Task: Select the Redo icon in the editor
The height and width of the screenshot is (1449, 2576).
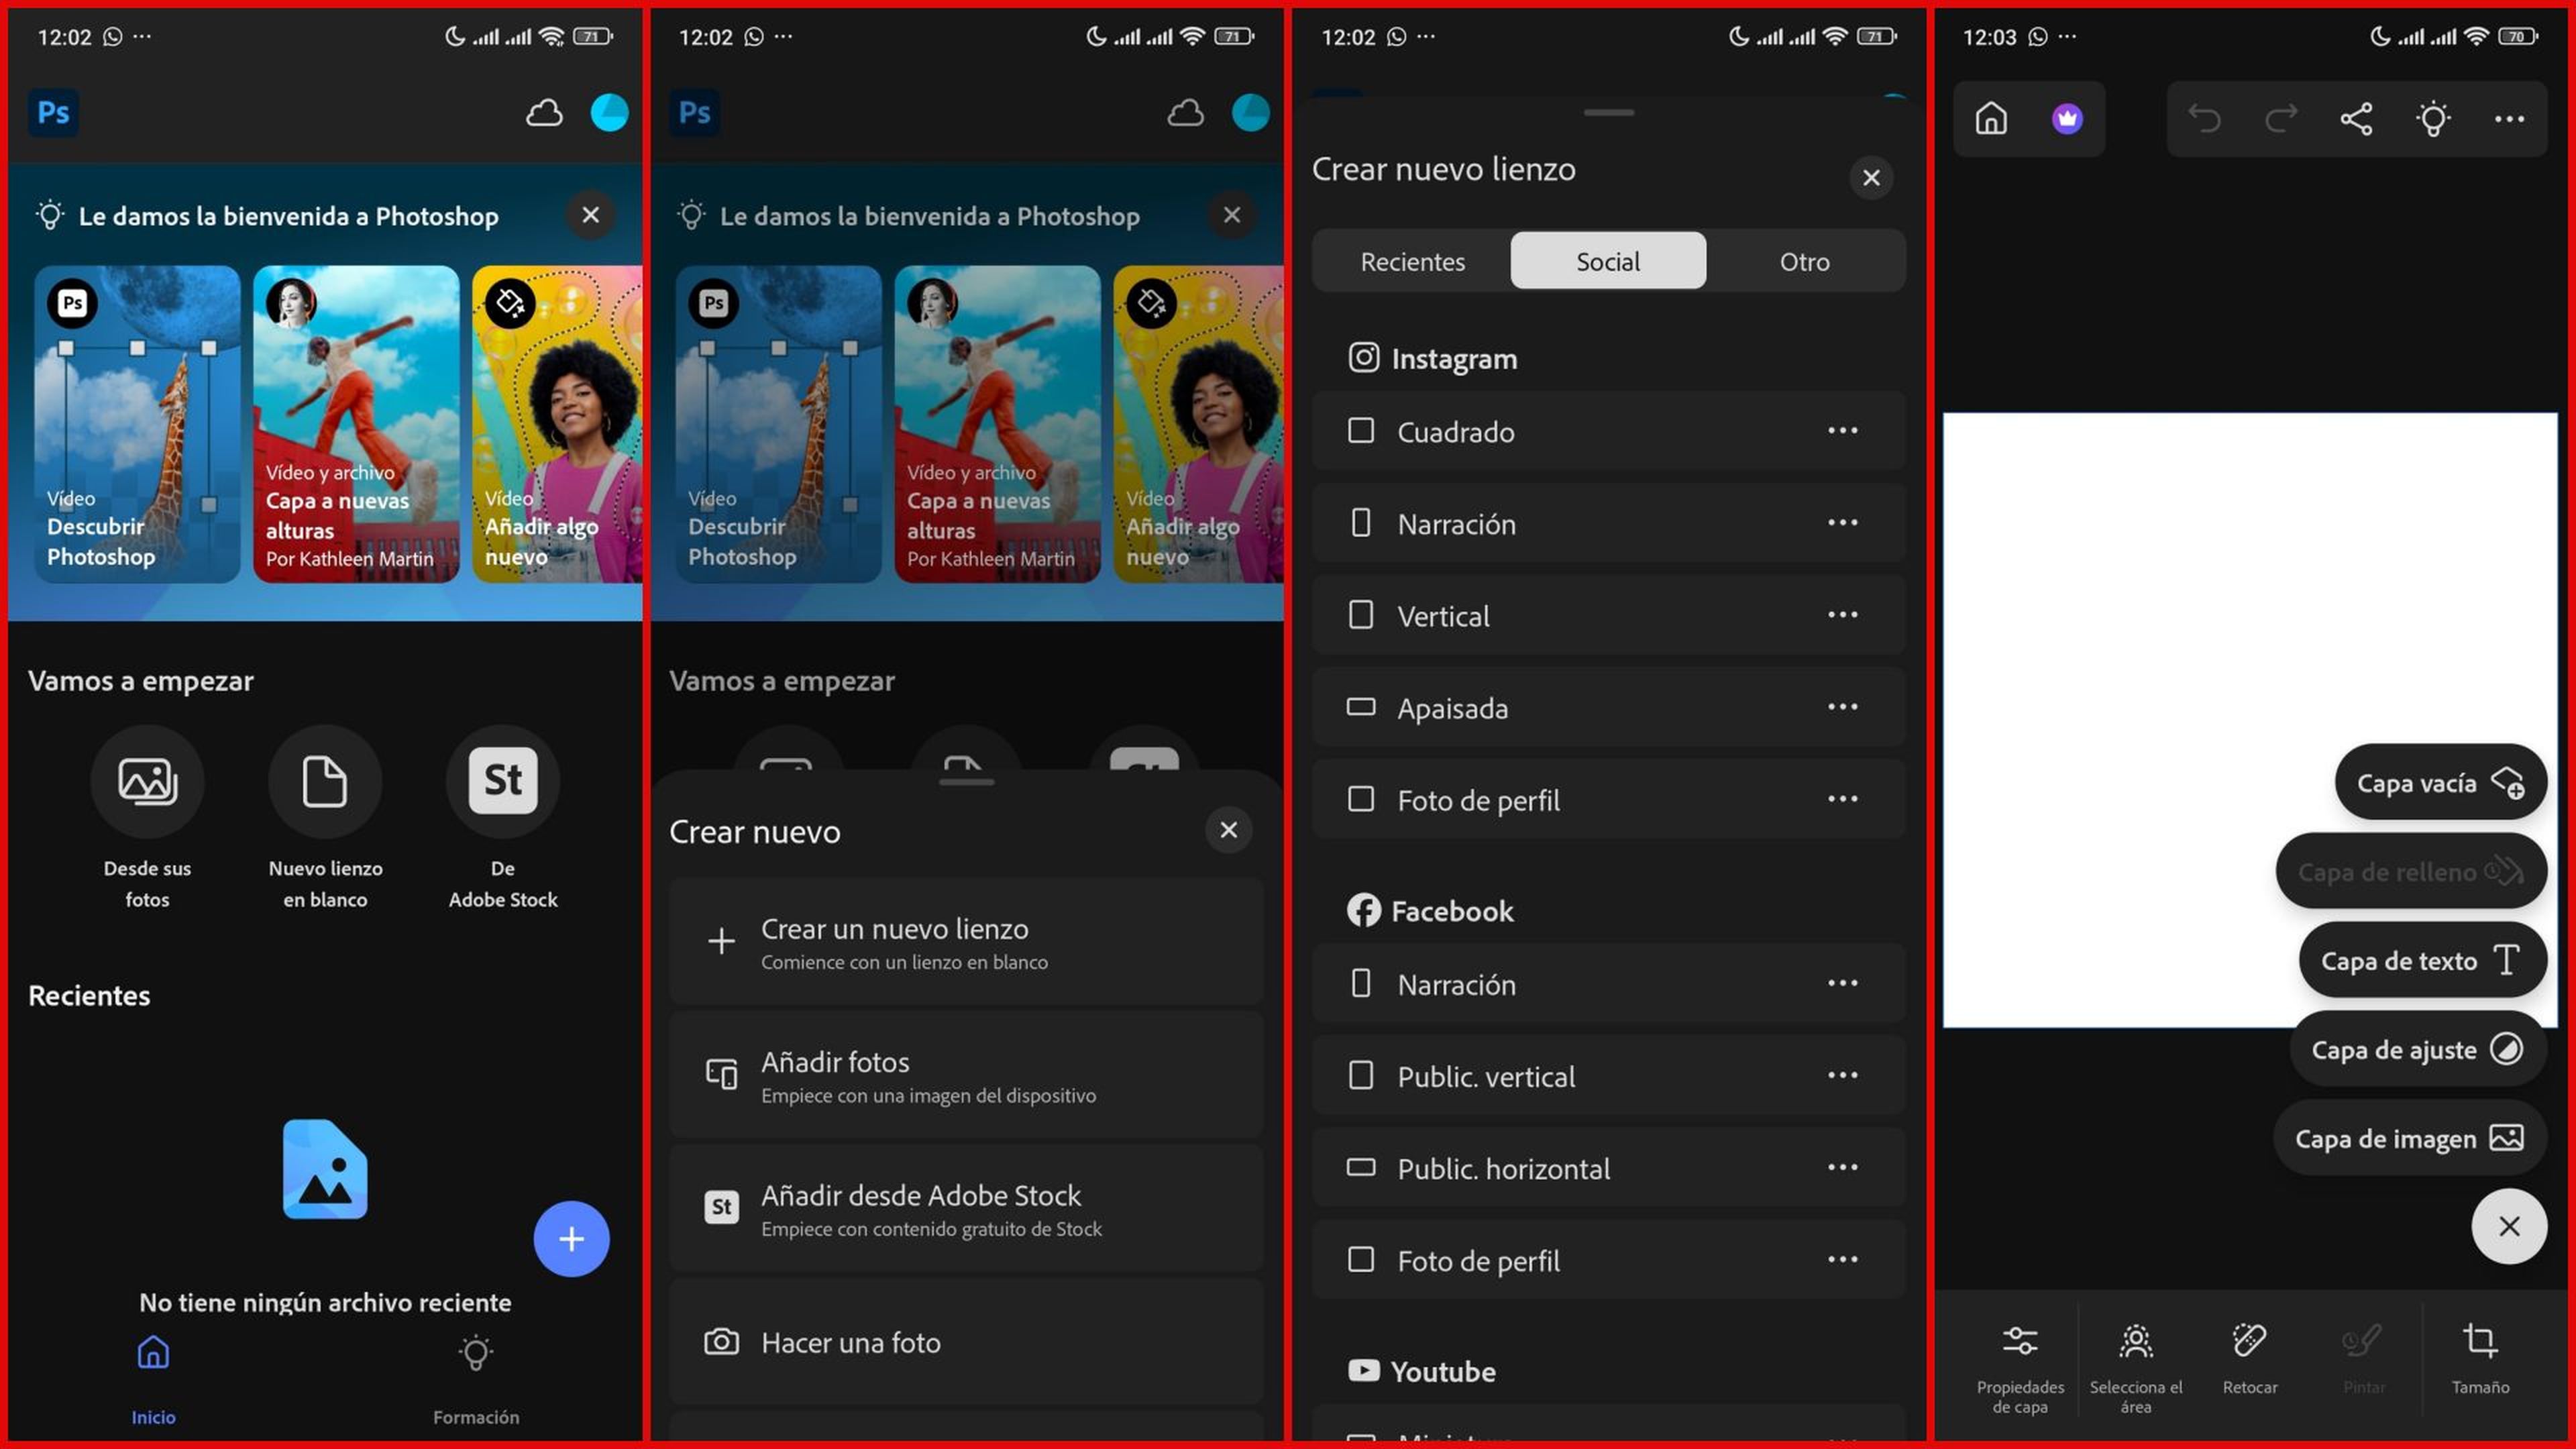Action: [2280, 118]
